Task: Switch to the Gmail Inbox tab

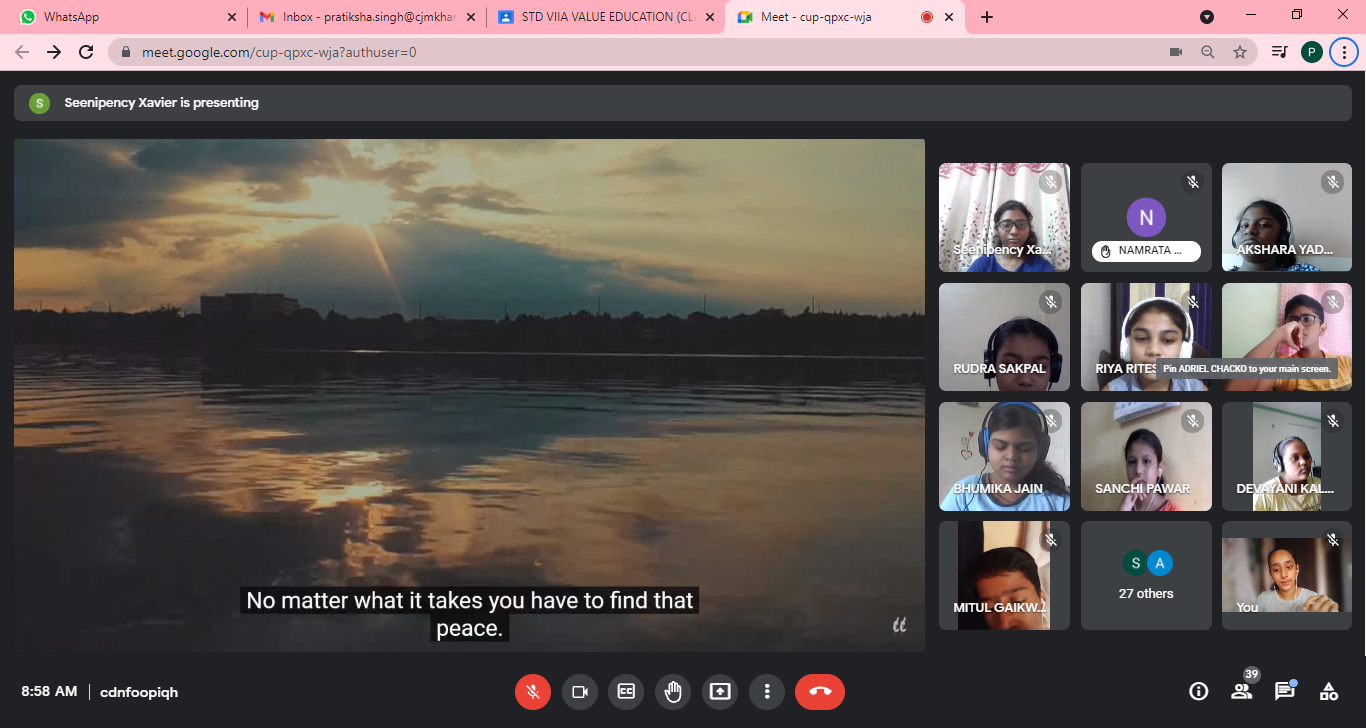Action: coord(360,17)
